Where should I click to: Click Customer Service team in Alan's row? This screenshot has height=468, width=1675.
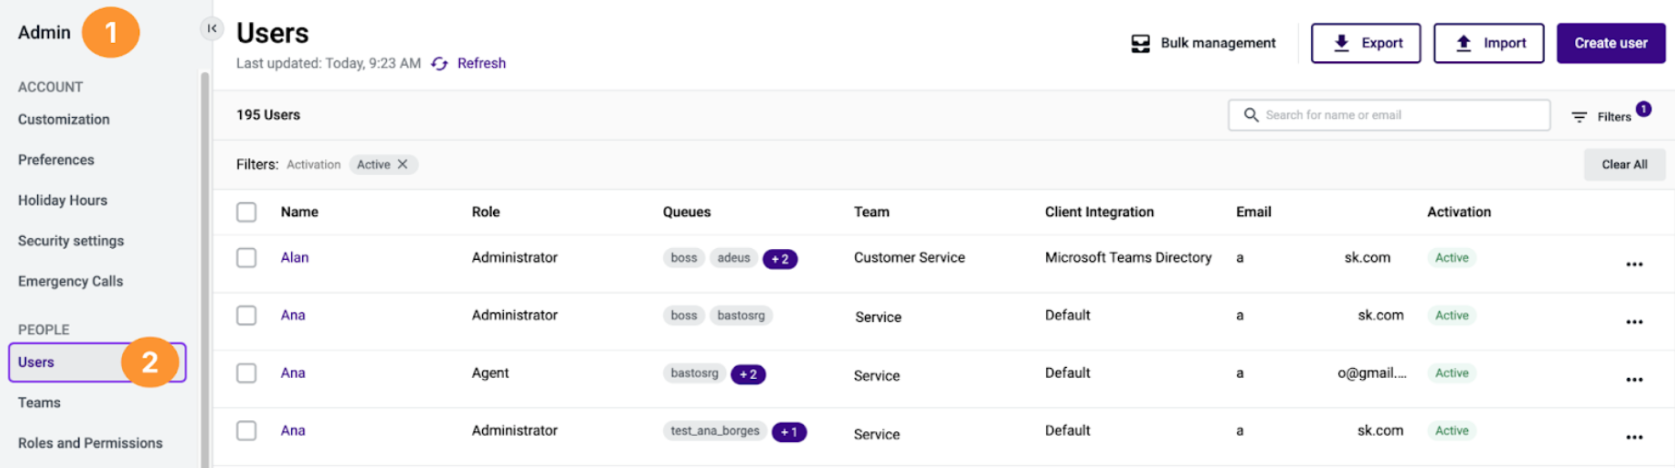[x=909, y=257]
